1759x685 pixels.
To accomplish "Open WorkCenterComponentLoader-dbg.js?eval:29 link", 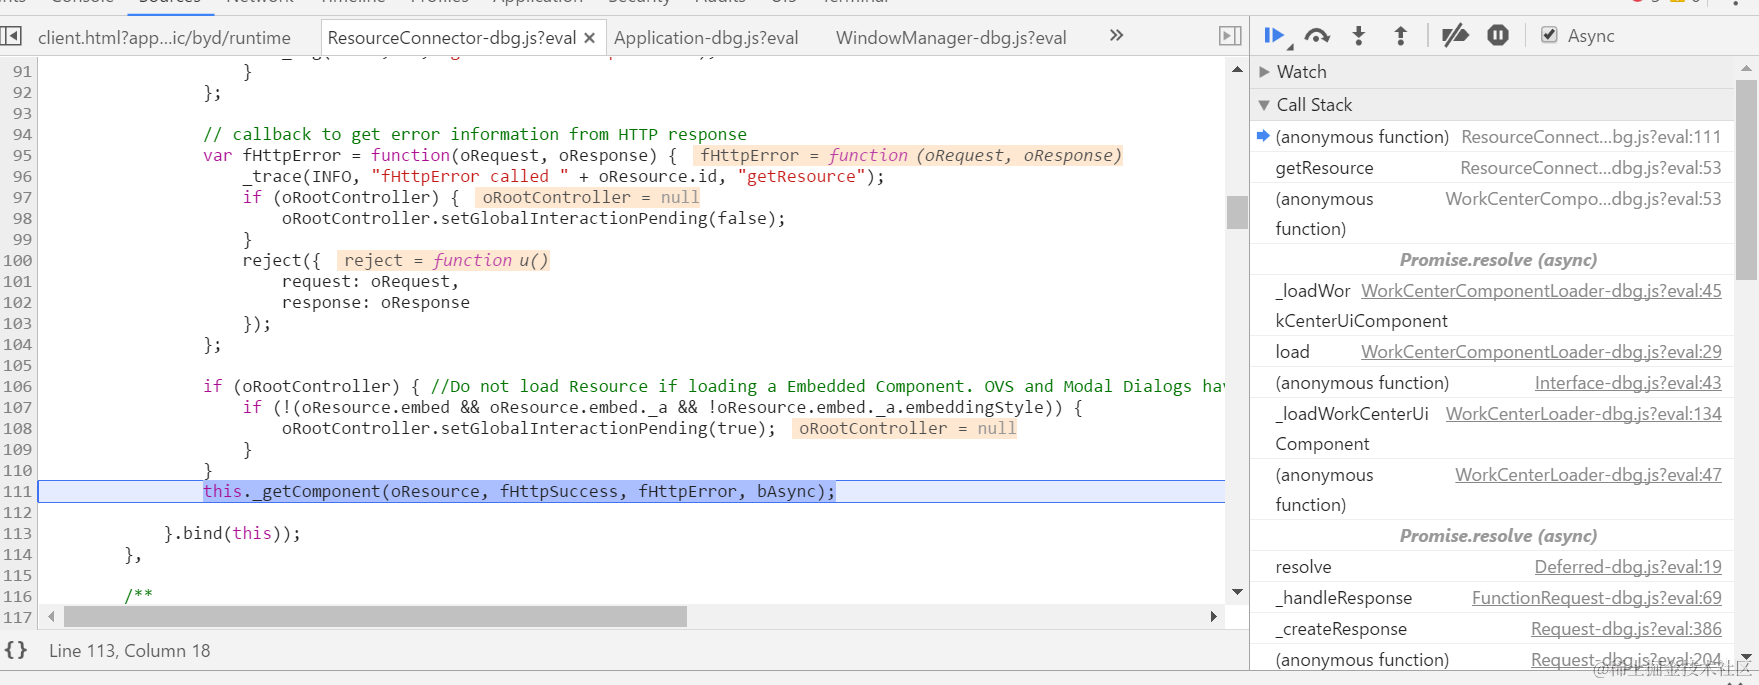I will tap(1541, 352).
